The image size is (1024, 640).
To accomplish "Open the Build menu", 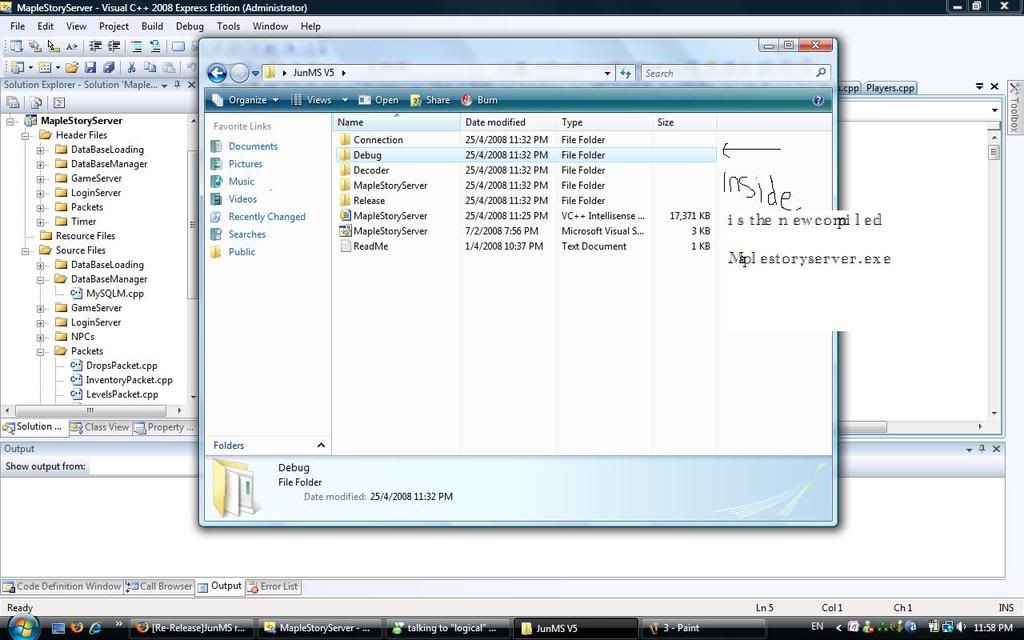I will pos(152,26).
